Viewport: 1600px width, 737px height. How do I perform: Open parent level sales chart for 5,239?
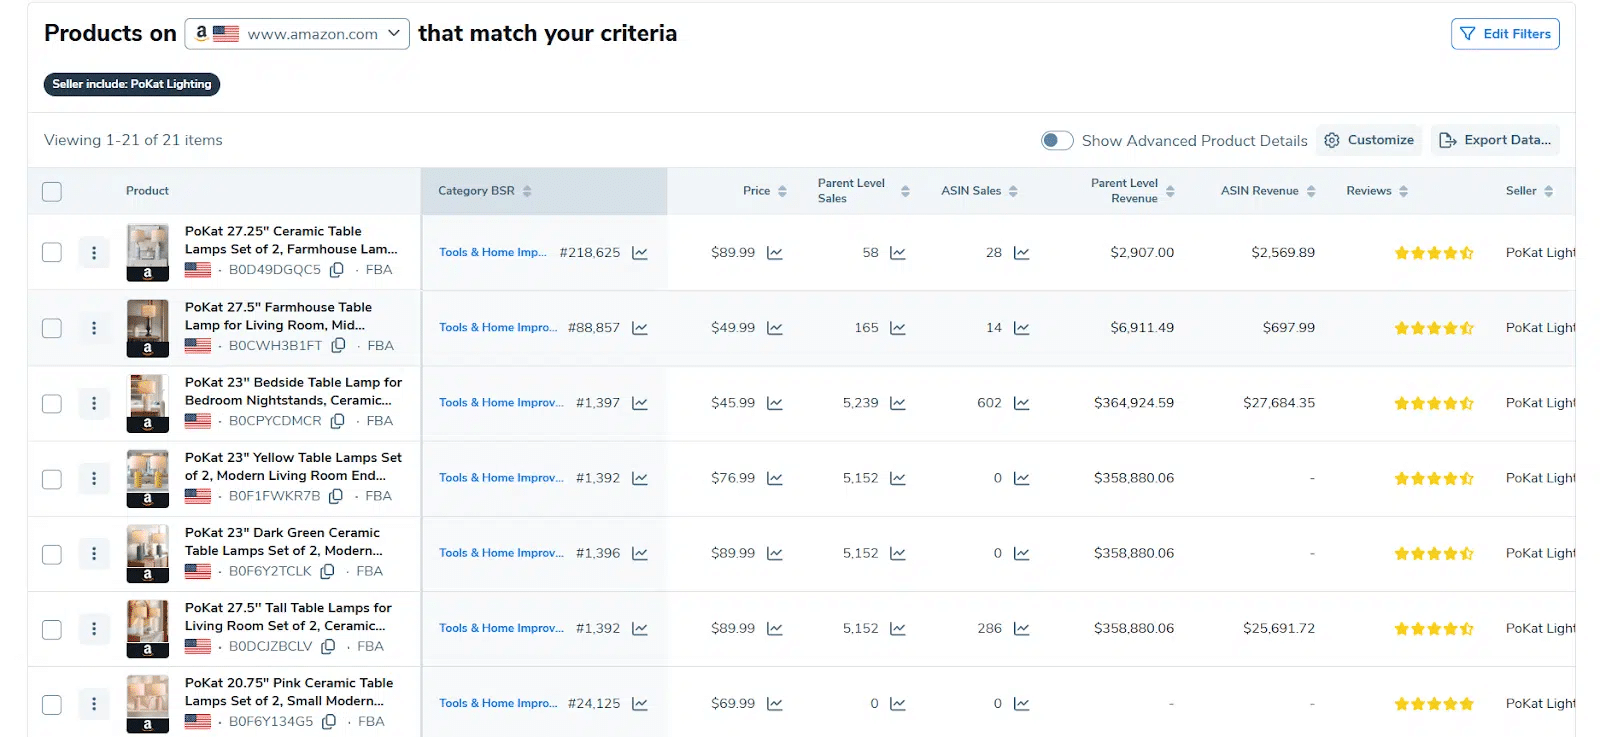pyautogui.click(x=897, y=403)
